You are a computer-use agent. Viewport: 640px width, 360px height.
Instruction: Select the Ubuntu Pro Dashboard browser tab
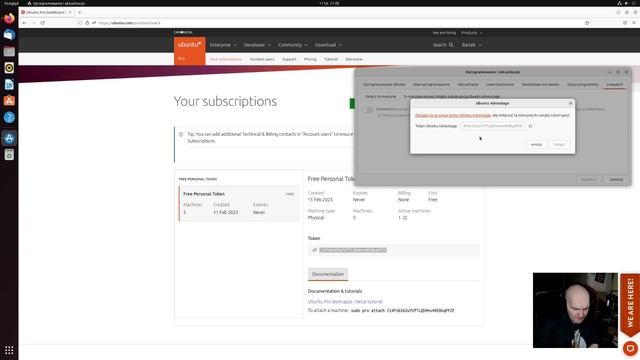click(x=46, y=12)
